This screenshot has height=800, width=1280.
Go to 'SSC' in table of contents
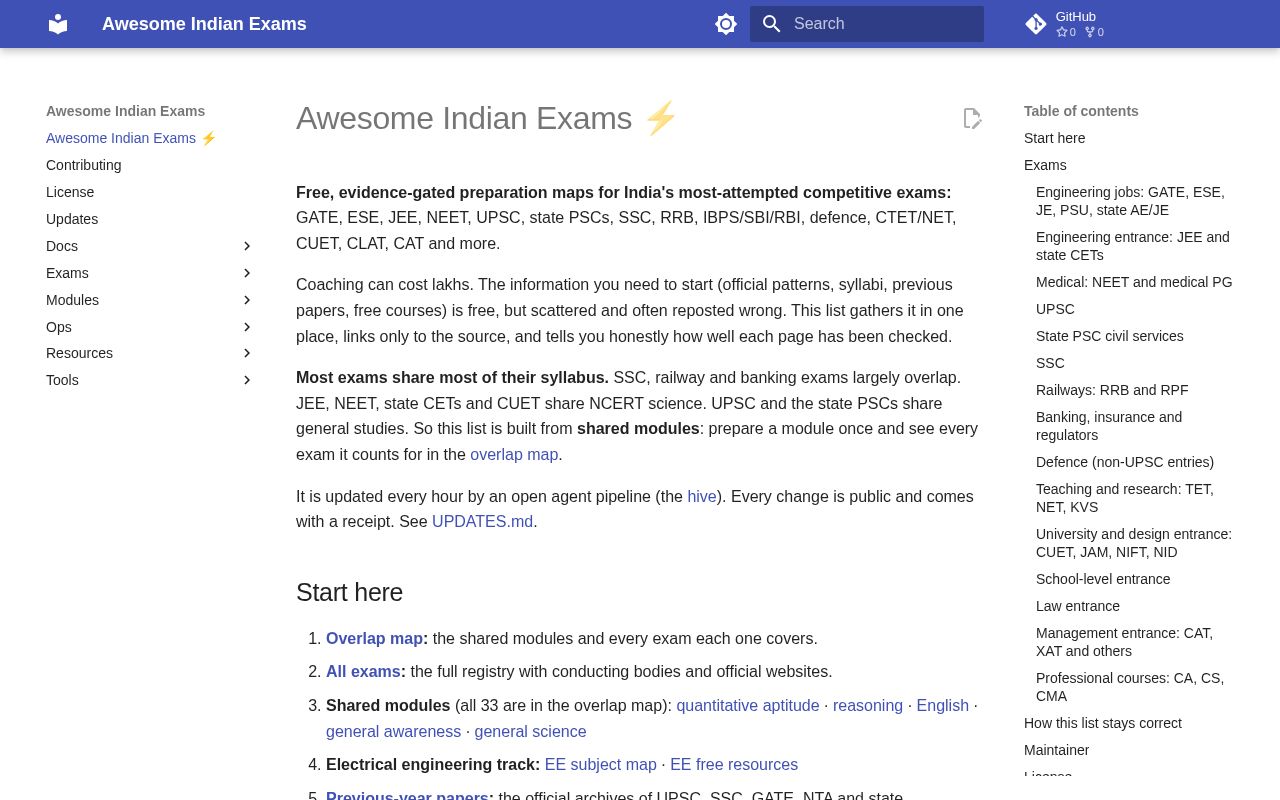[x=1050, y=363]
